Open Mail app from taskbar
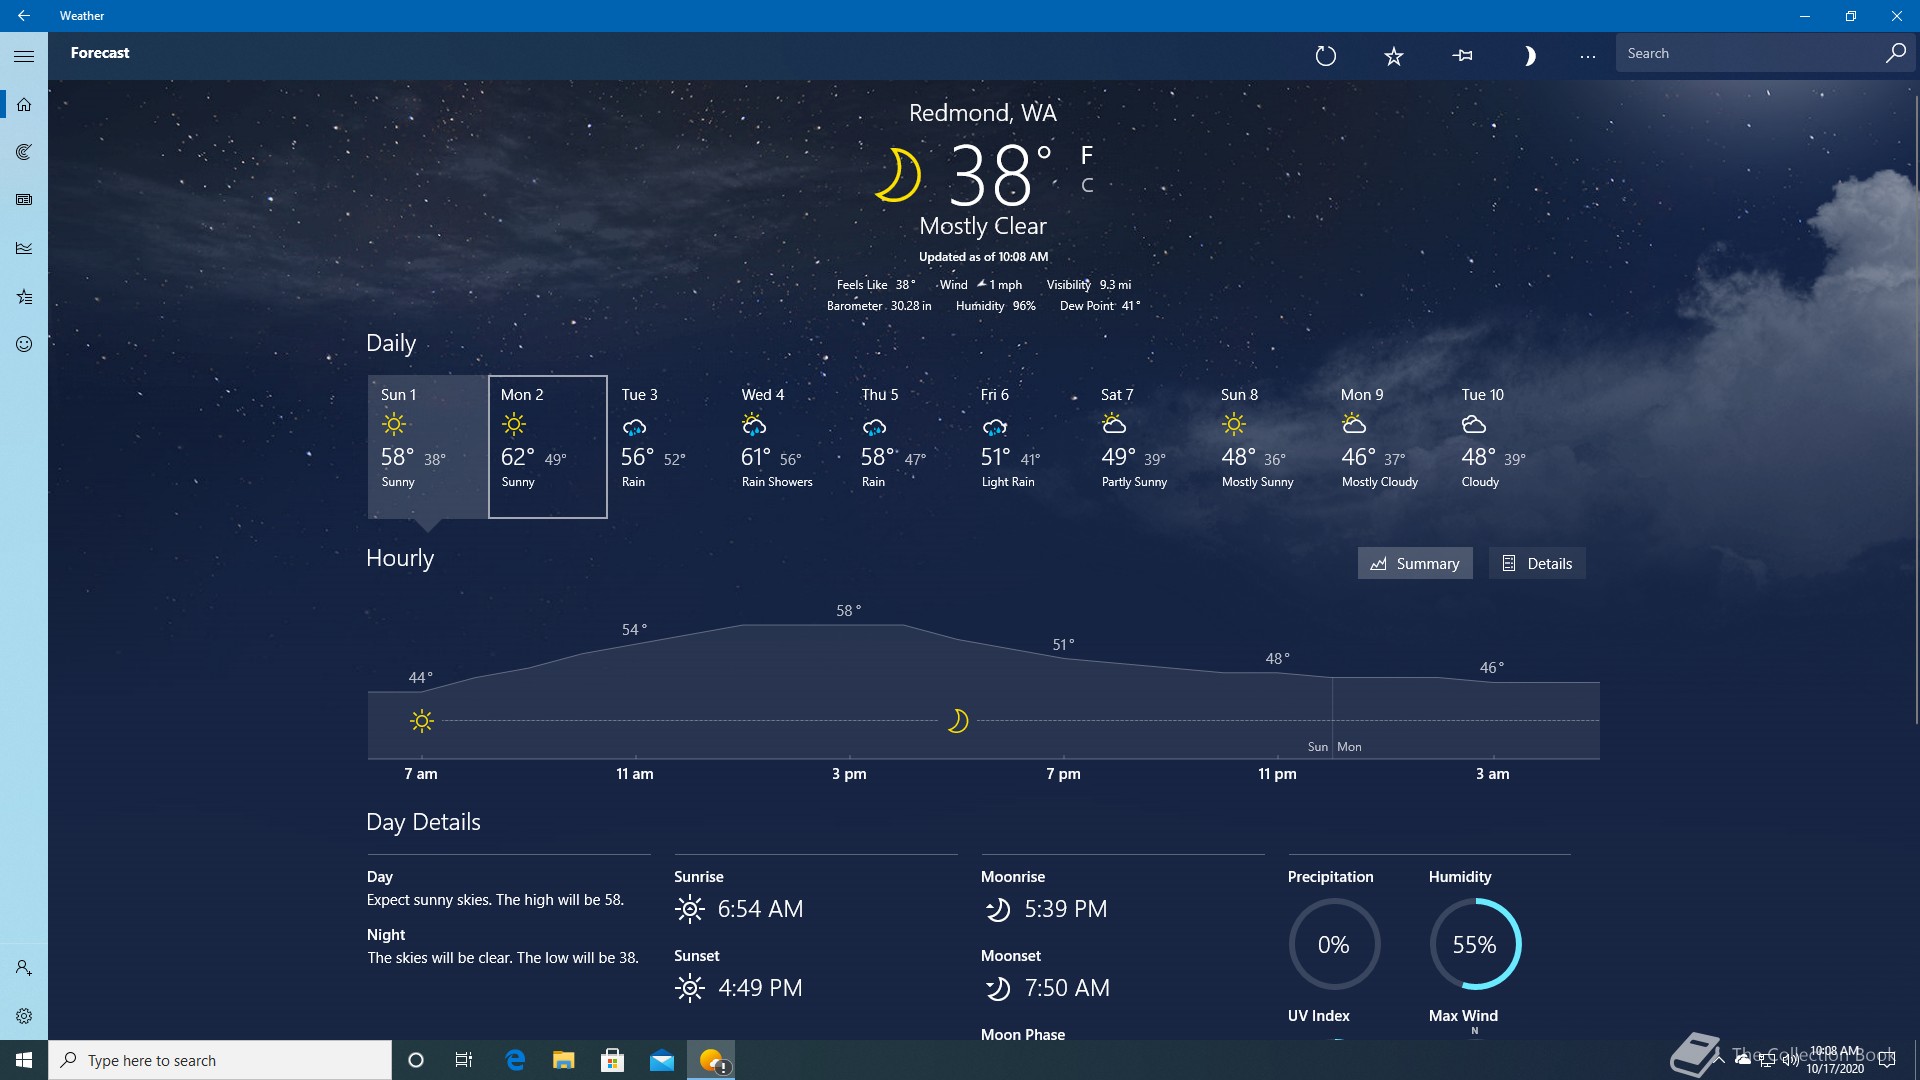The height and width of the screenshot is (1080, 1920). pos(662,1060)
